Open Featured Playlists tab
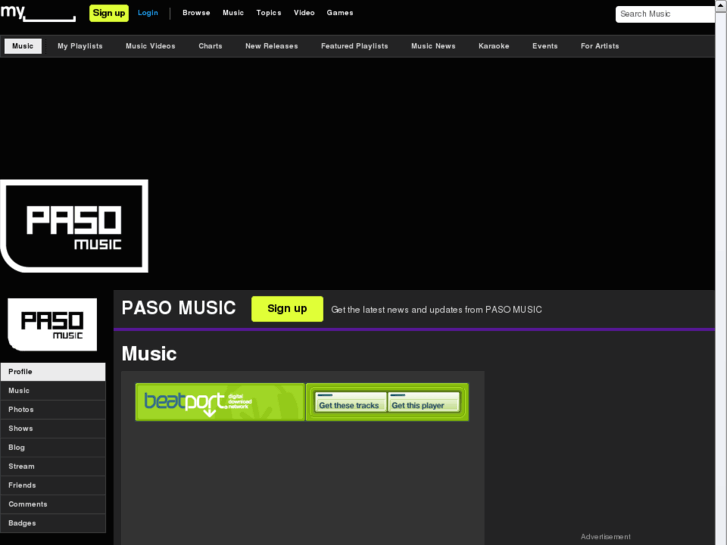Viewport: 727px width, 545px height. 355,46
